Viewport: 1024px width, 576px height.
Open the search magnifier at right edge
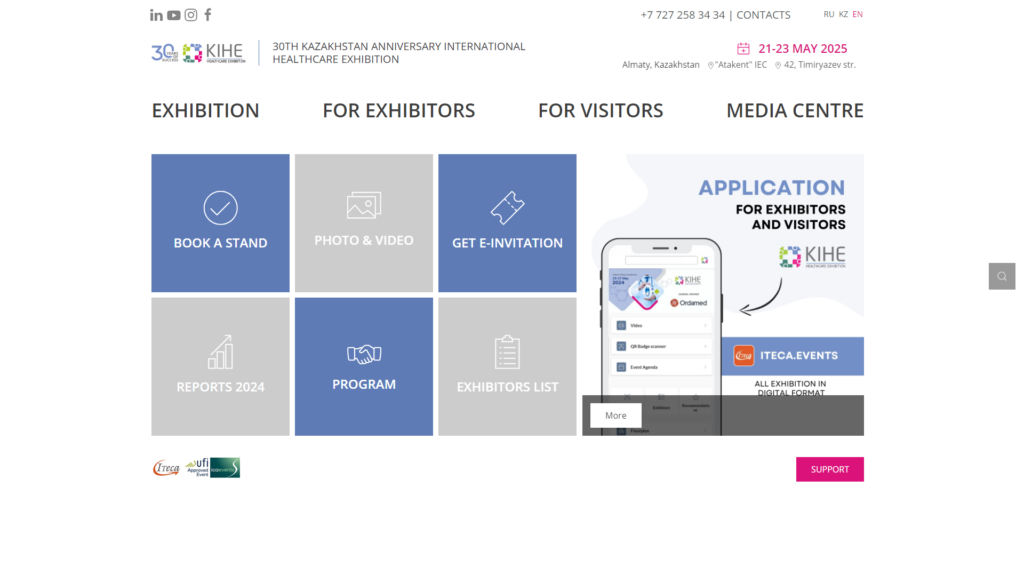click(1002, 276)
